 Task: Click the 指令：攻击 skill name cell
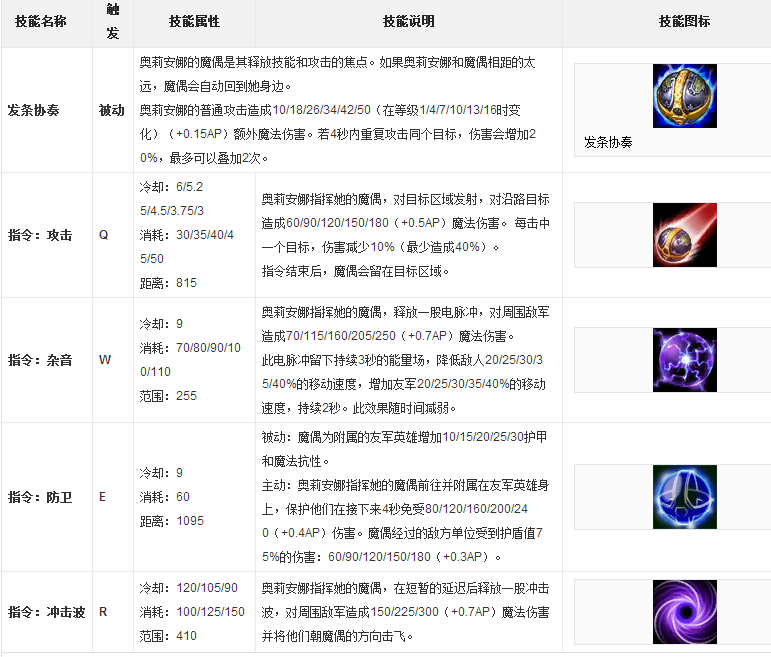coord(40,235)
